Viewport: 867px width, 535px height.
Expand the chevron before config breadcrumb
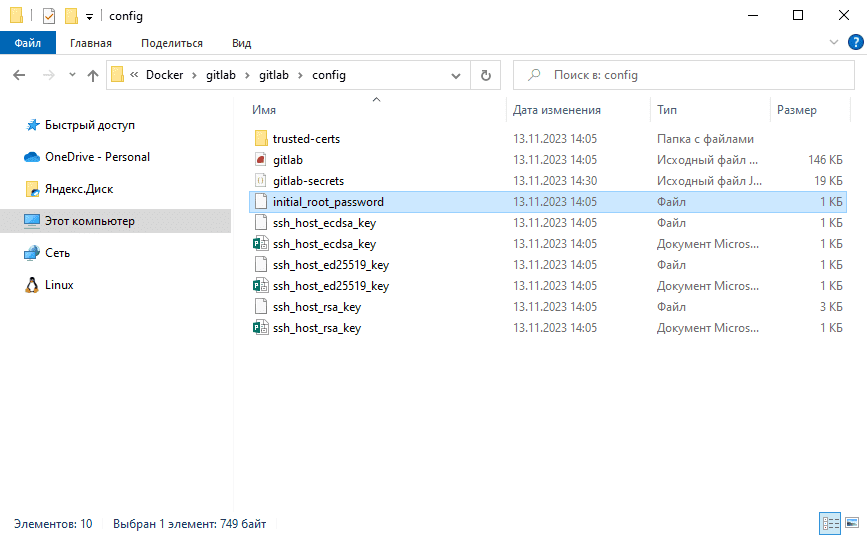click(x=300, y=75)
